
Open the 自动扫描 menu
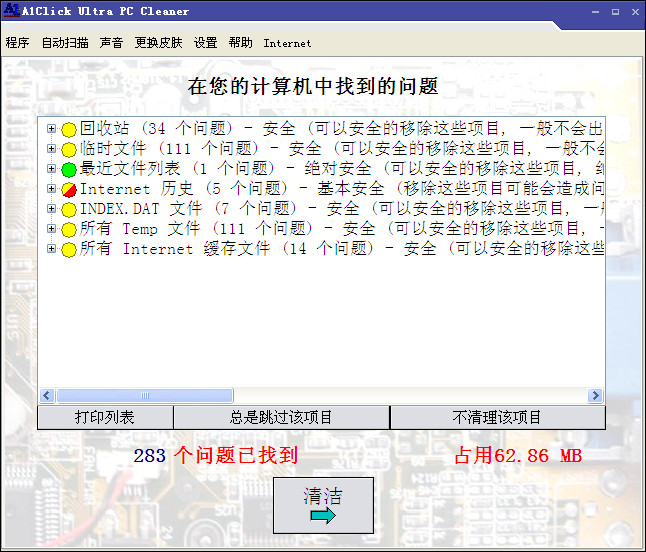tap(65, 43)
